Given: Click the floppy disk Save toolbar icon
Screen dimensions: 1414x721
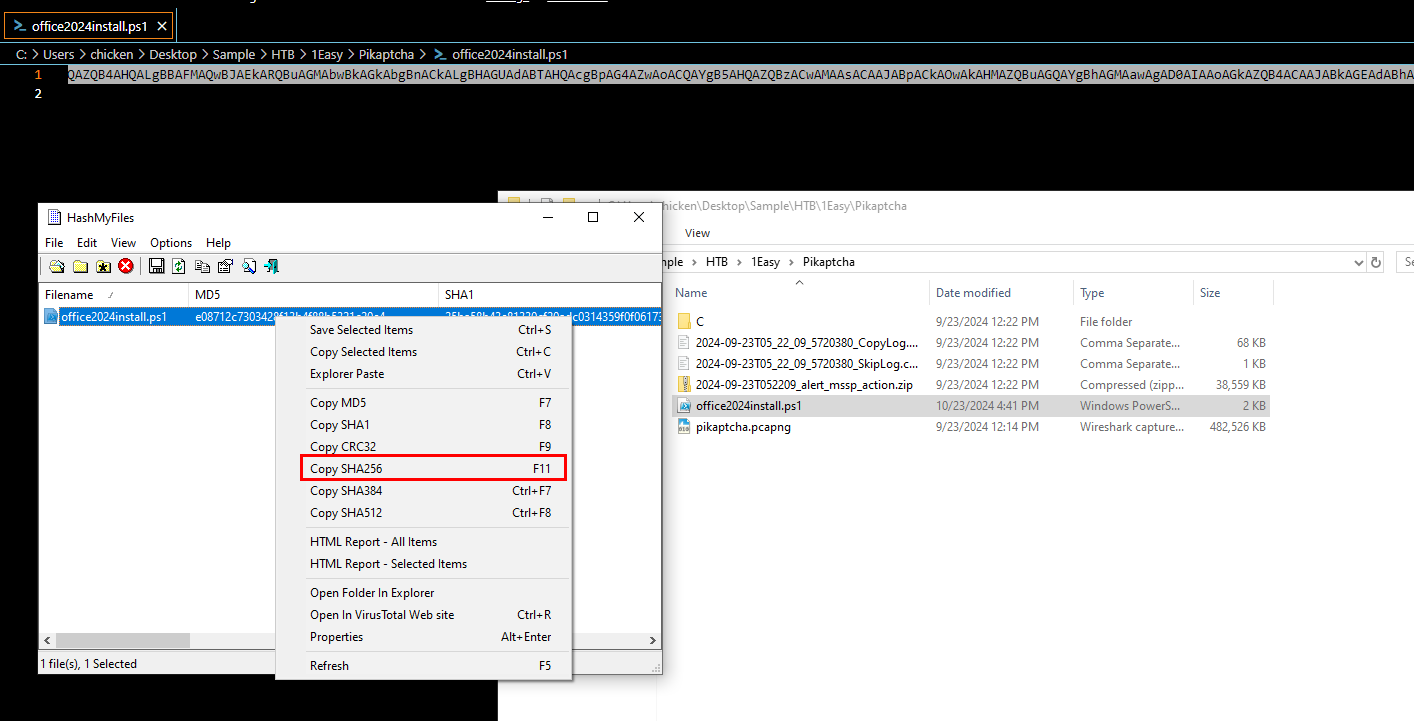Looking at the screenshot, I should click(x=157, y=266).
